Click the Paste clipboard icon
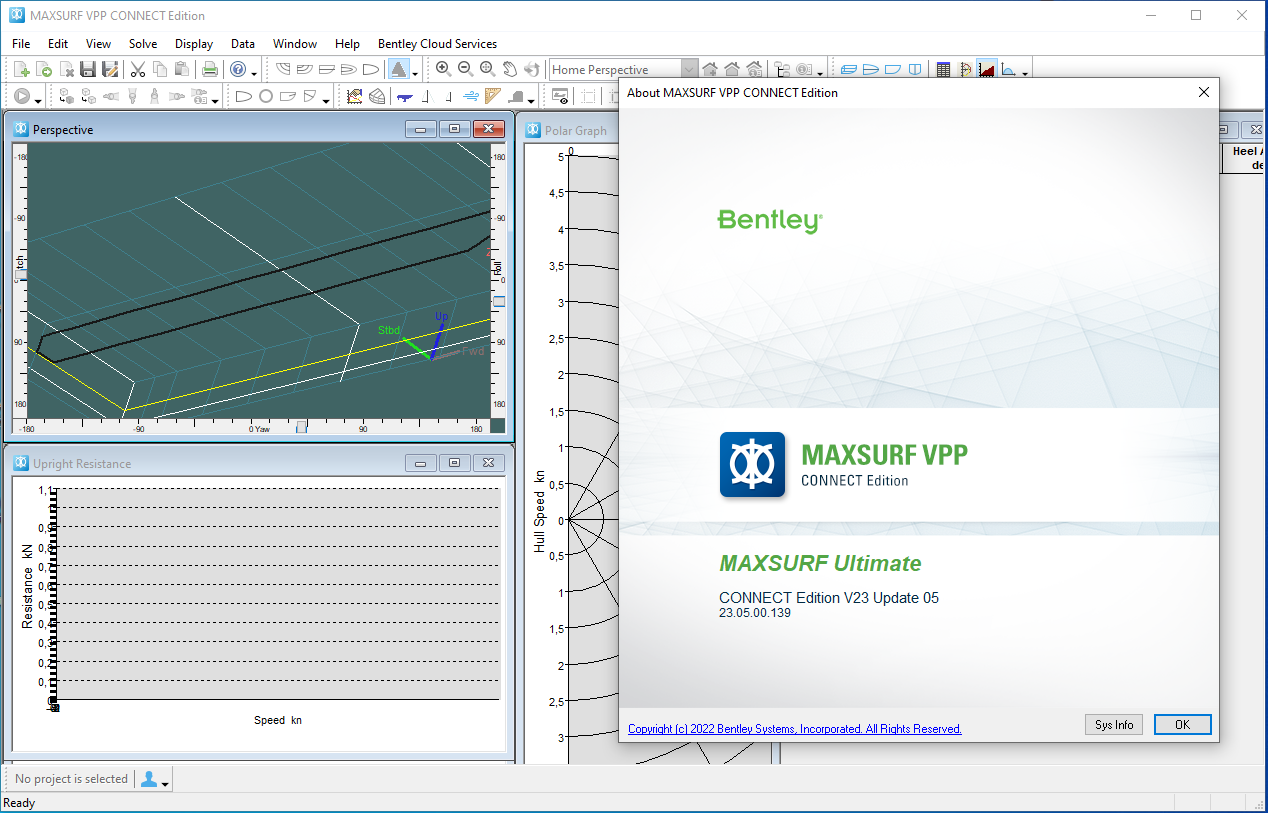The height and width of the screenshot is (813, 1268). (x=182, y=69)
